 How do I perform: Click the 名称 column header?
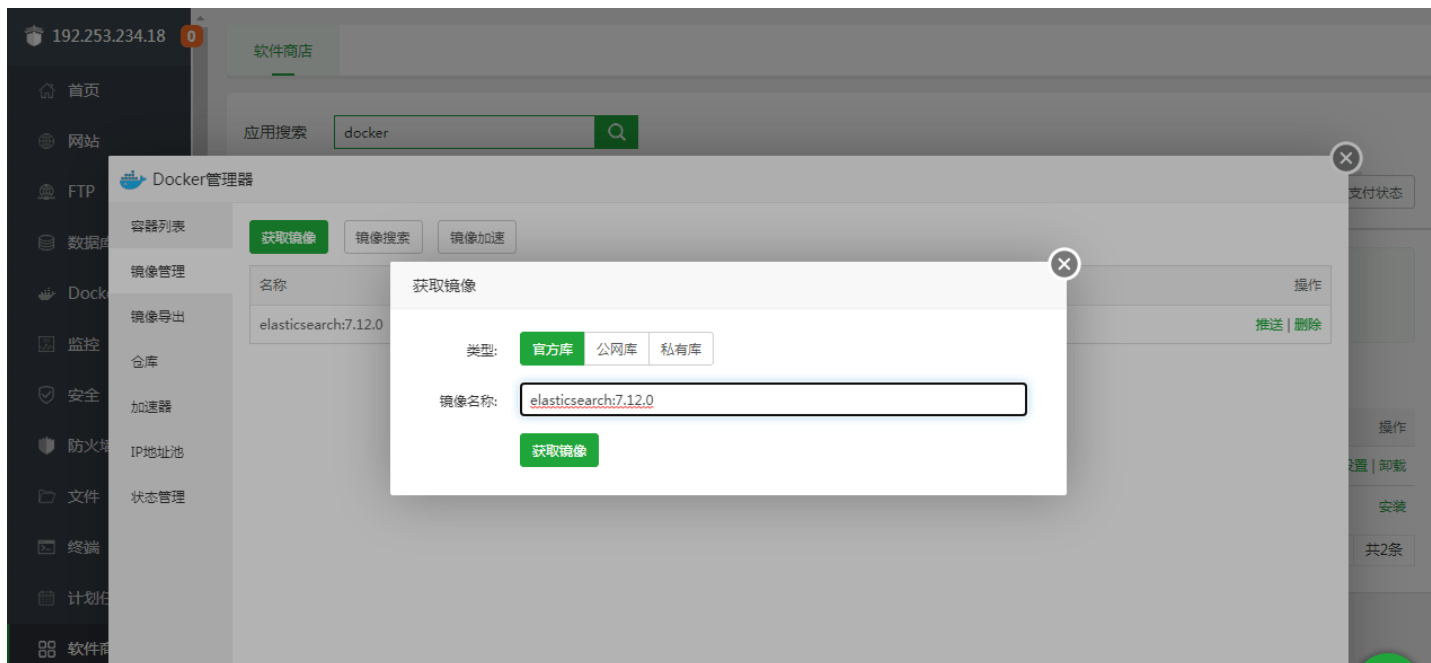point(273,285)
